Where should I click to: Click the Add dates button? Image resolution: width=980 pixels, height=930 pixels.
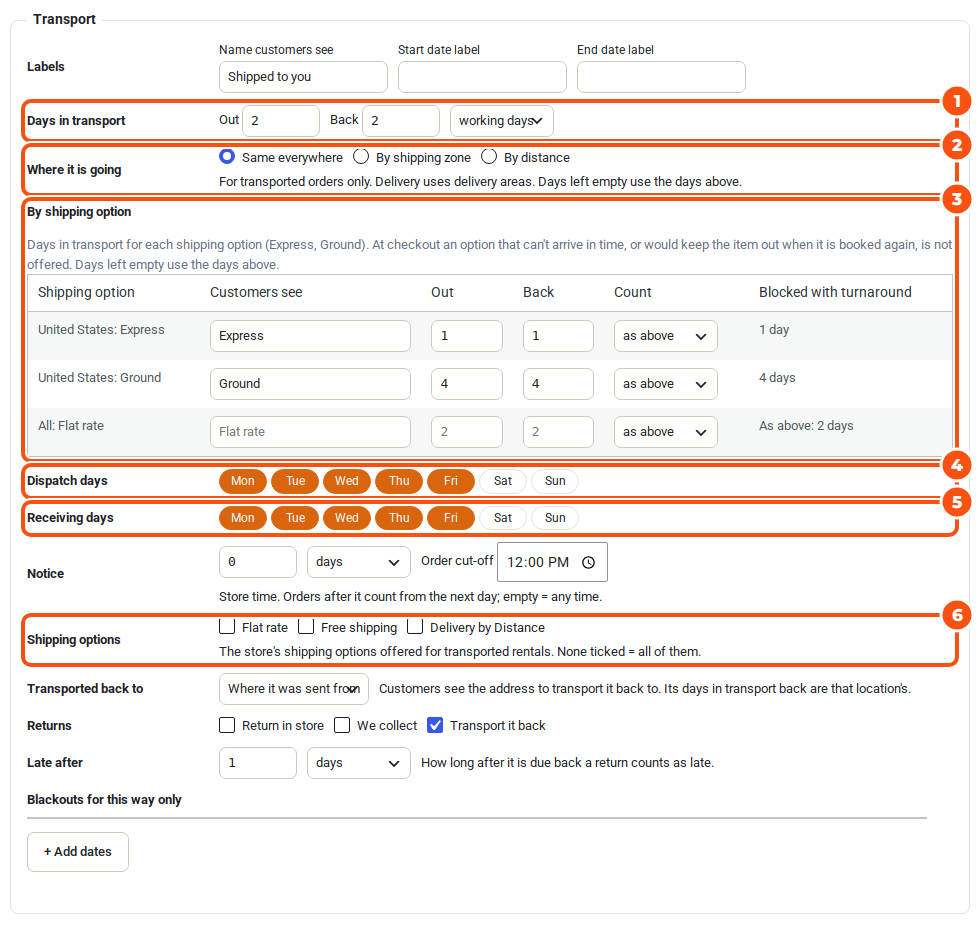(x=78, y=852)
